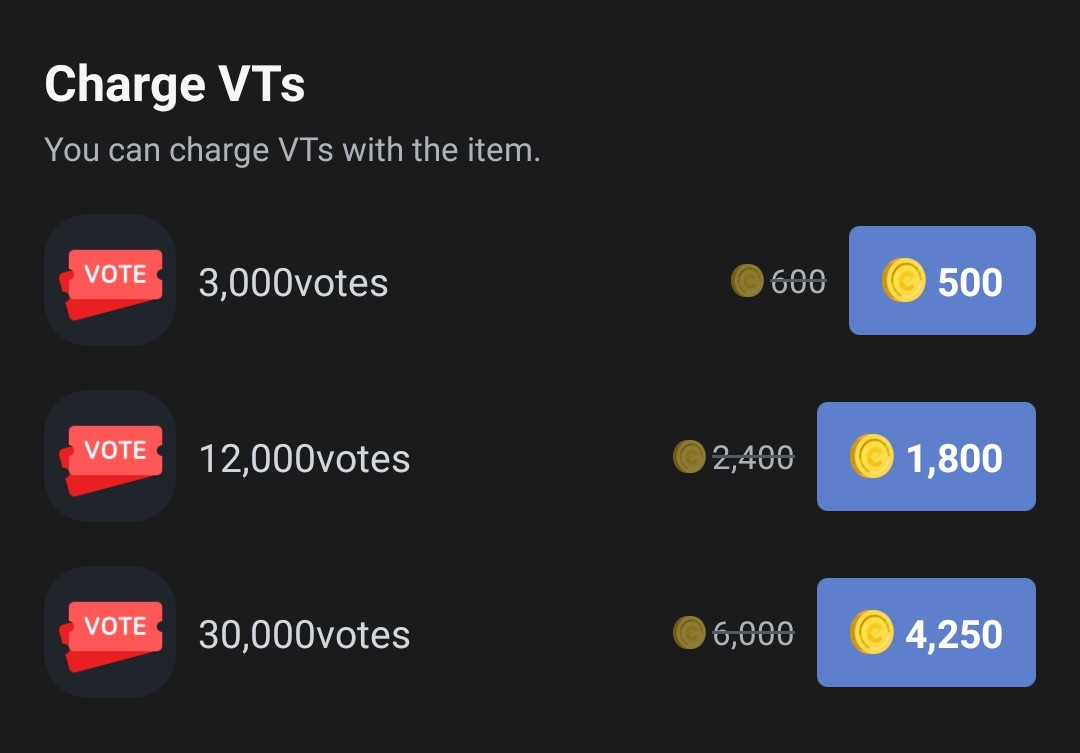The width and height of the screenshot is (1080, 753).
Task: Tap the gold coin inside the 4,250 button
Action: point(872,633)
